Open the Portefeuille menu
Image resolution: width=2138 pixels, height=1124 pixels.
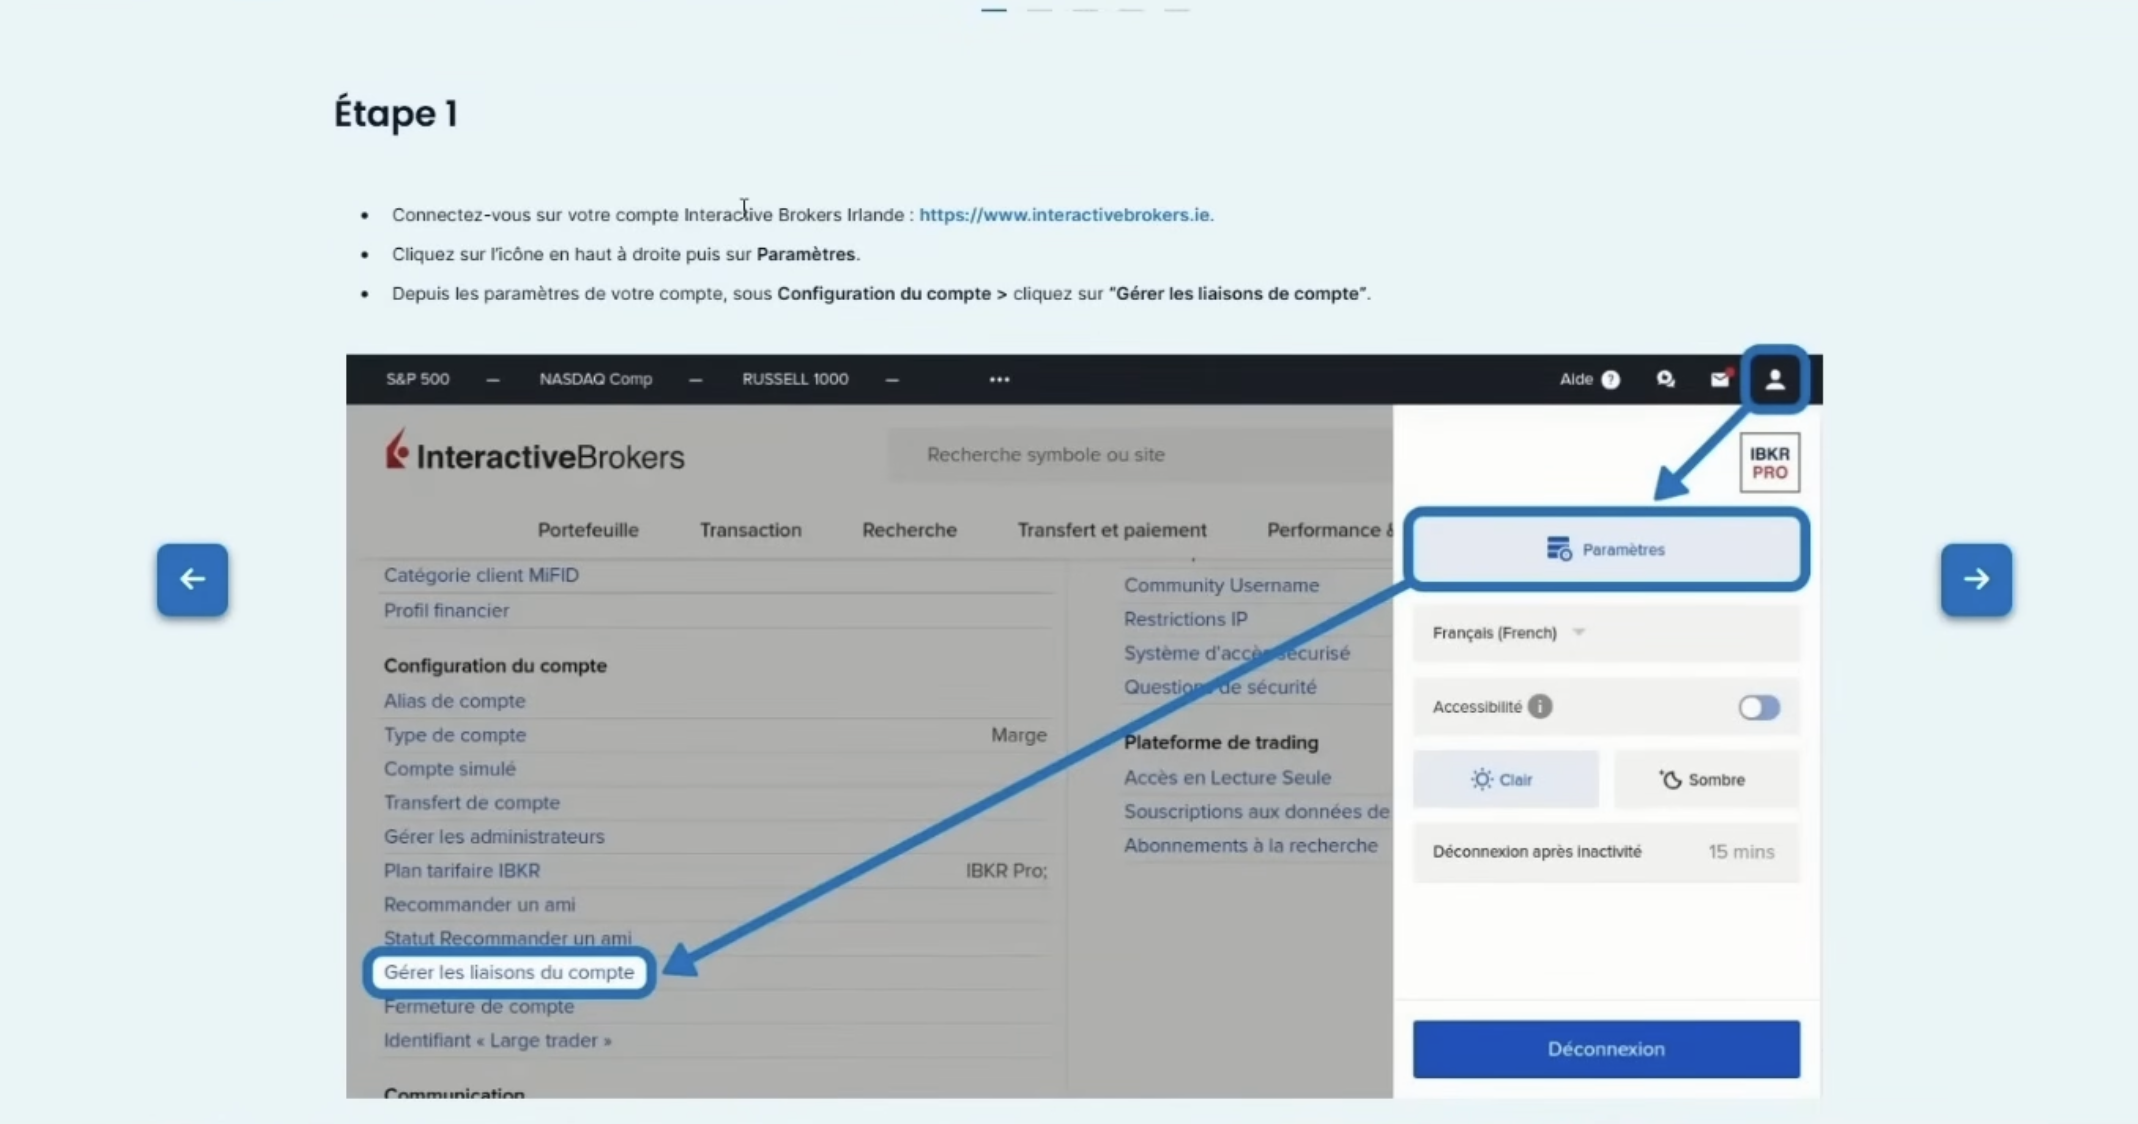(588, 530)
